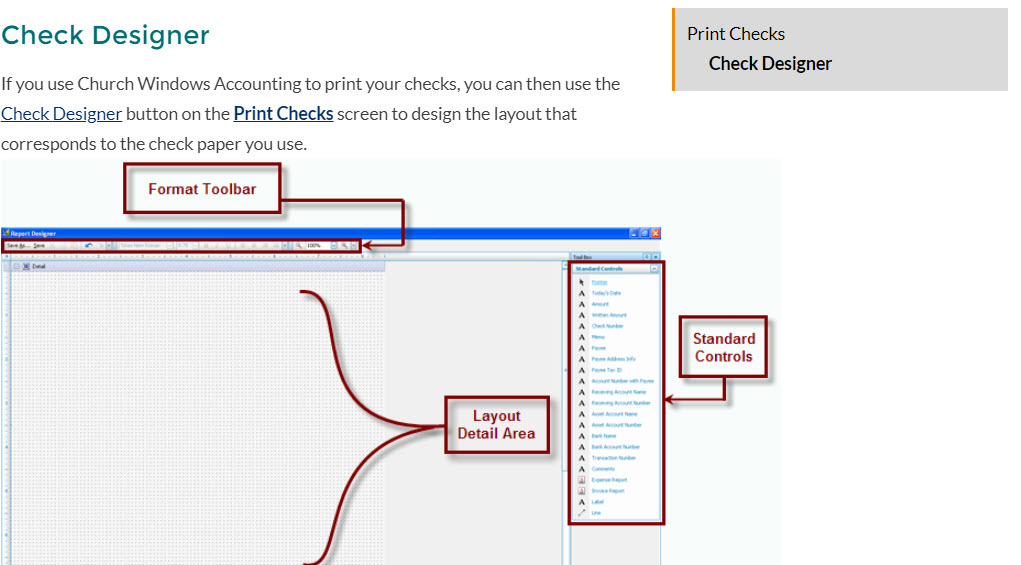Viewport: 1021px width, 565px height.
Task: Choose the Payee control
Action: click(598, 348)
